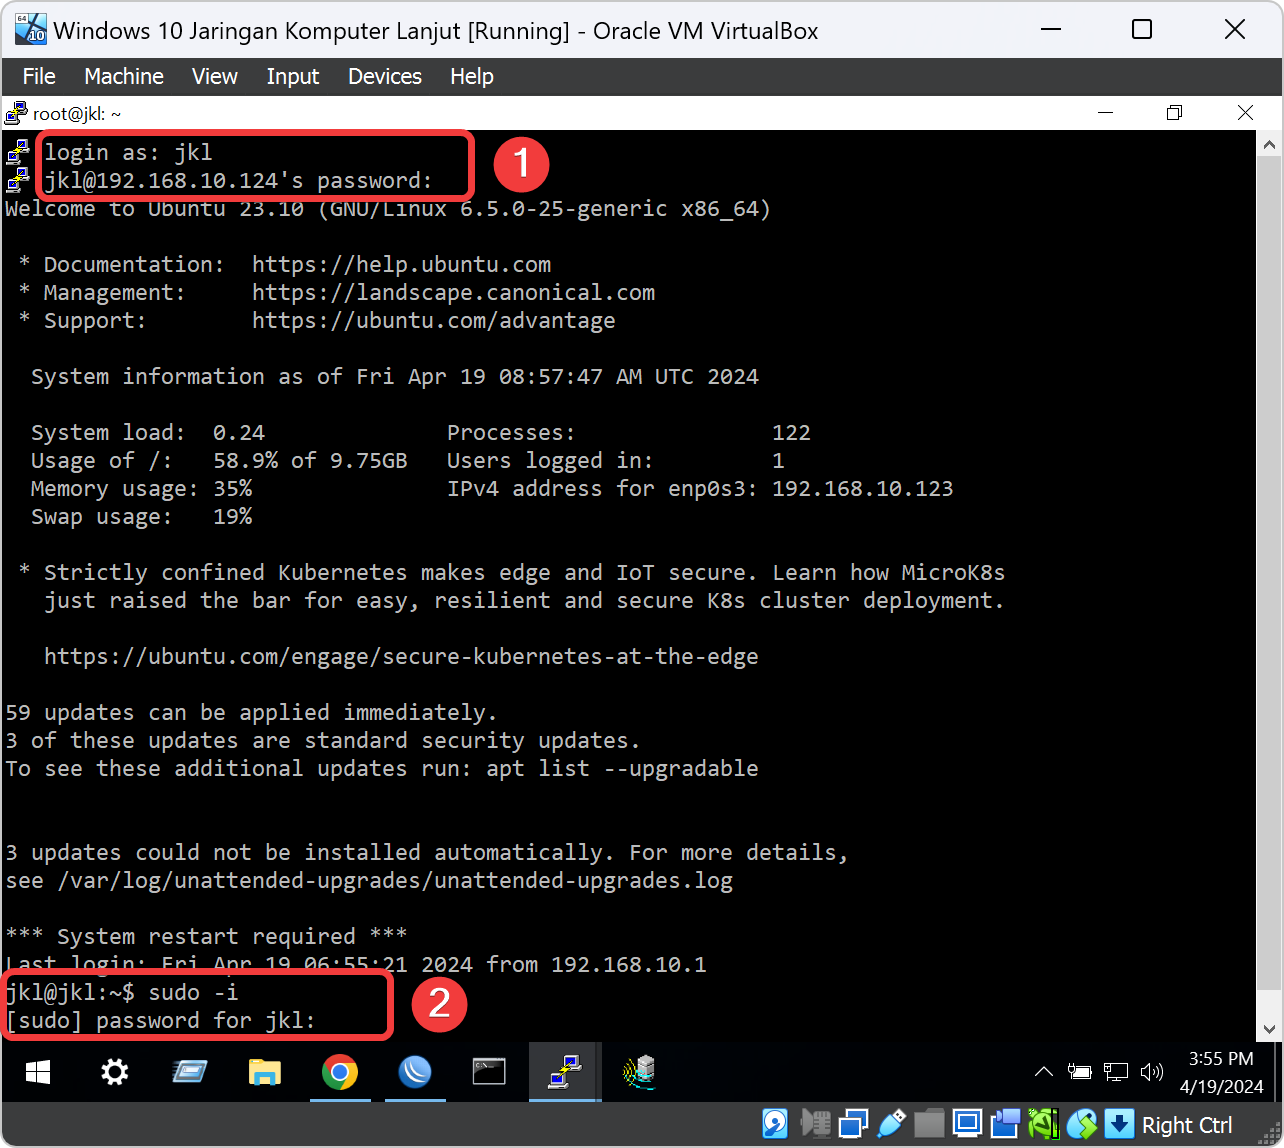
Task: Open the volume speaker tray icon
Action: [1151, 1073]
